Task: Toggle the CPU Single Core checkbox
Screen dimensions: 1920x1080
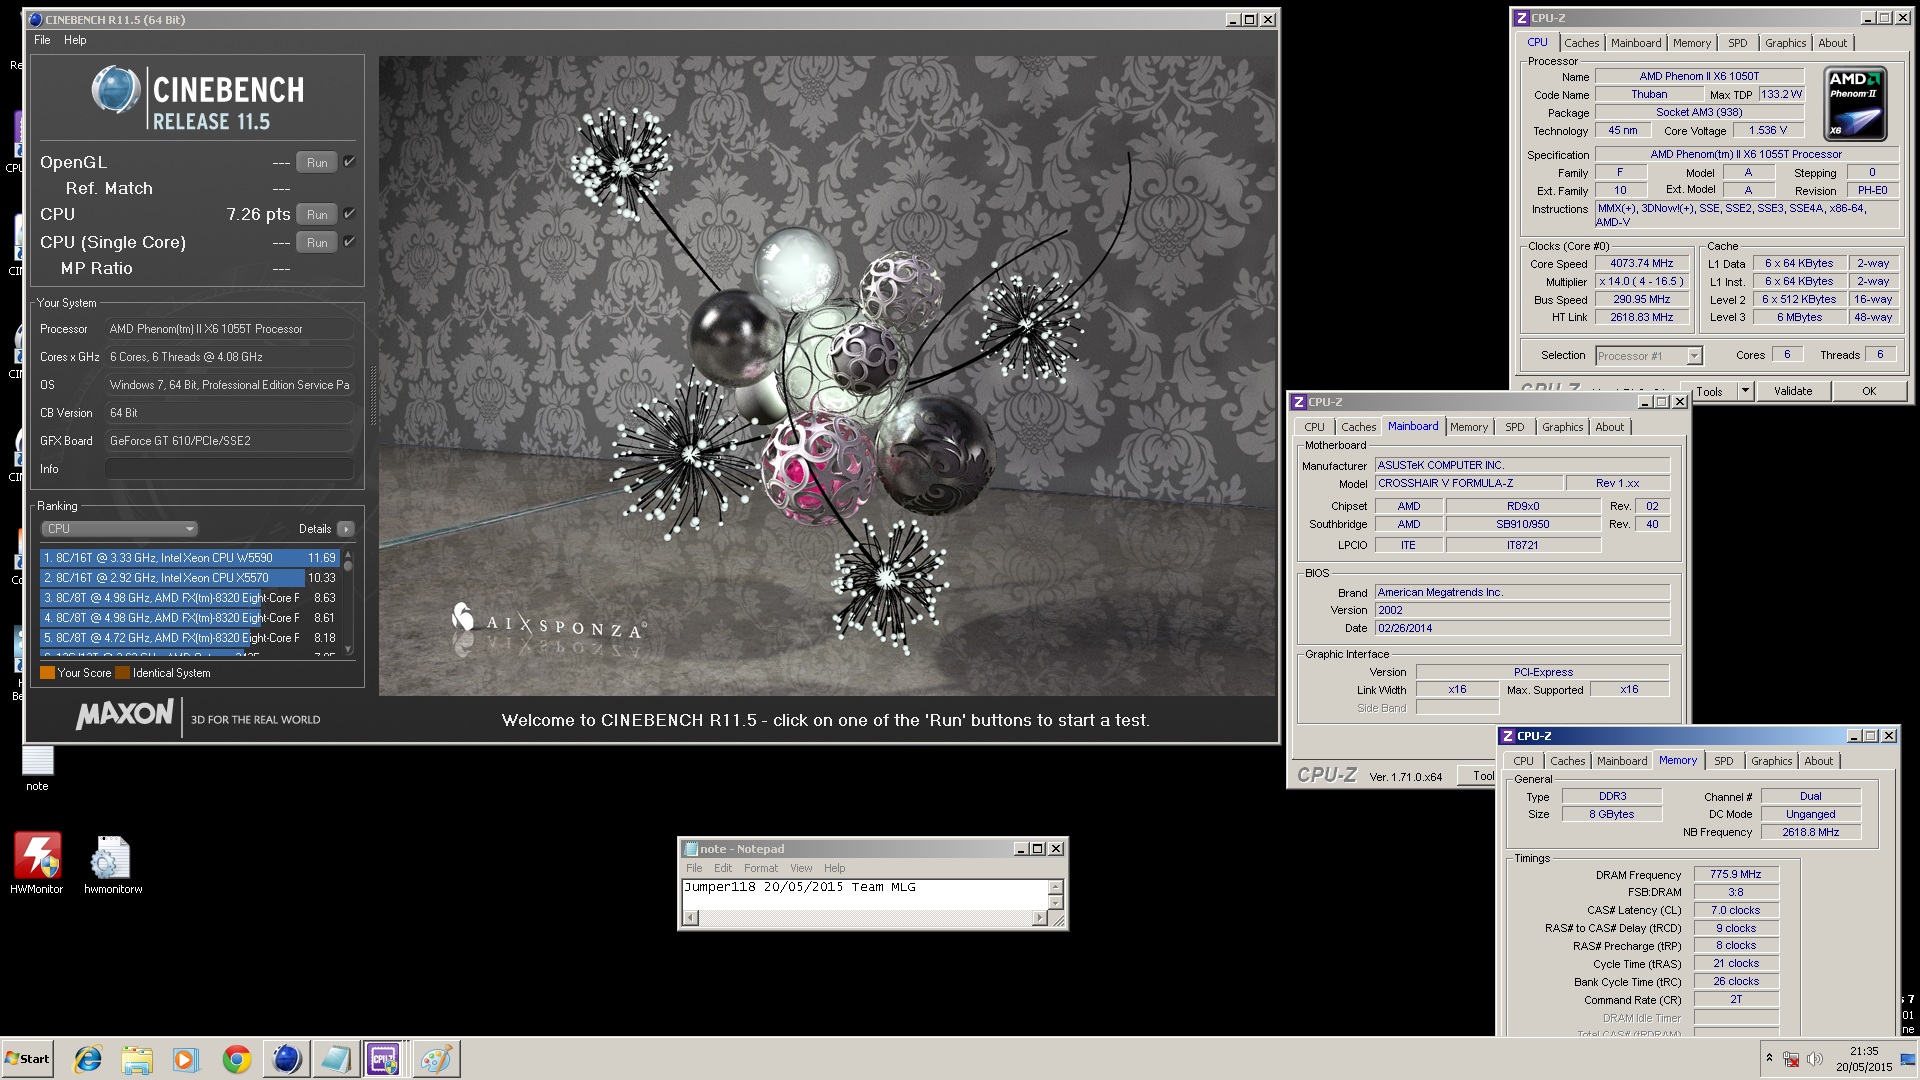Action: point(350,242)
